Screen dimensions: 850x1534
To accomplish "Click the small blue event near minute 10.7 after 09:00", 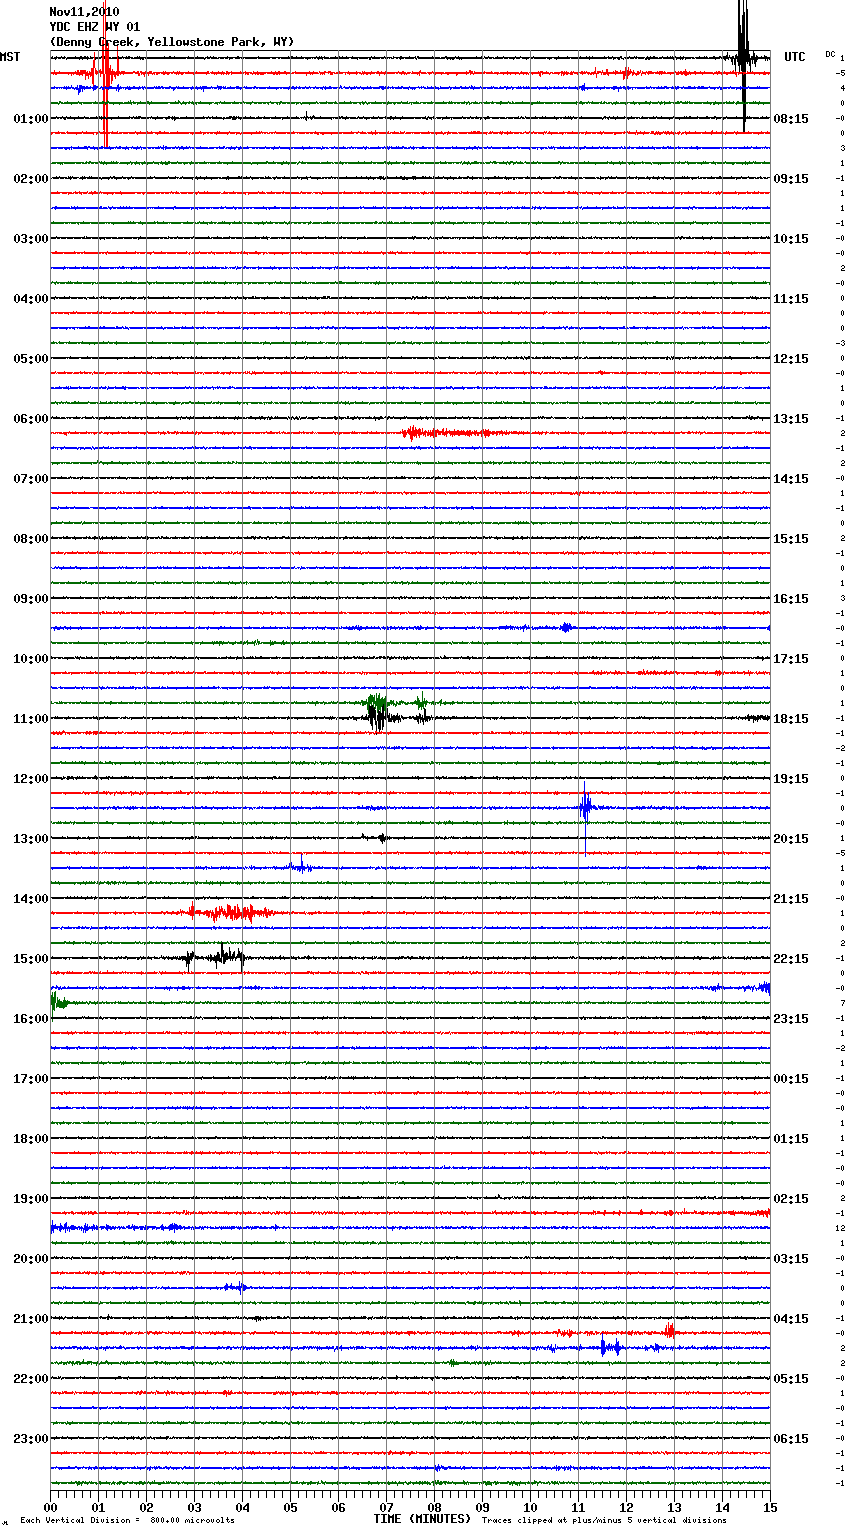I will pyautogui.click(x=566, y=627).
